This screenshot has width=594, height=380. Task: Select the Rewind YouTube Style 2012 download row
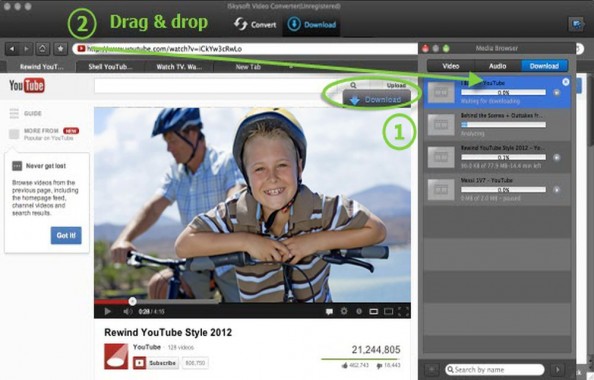[497, 157]
